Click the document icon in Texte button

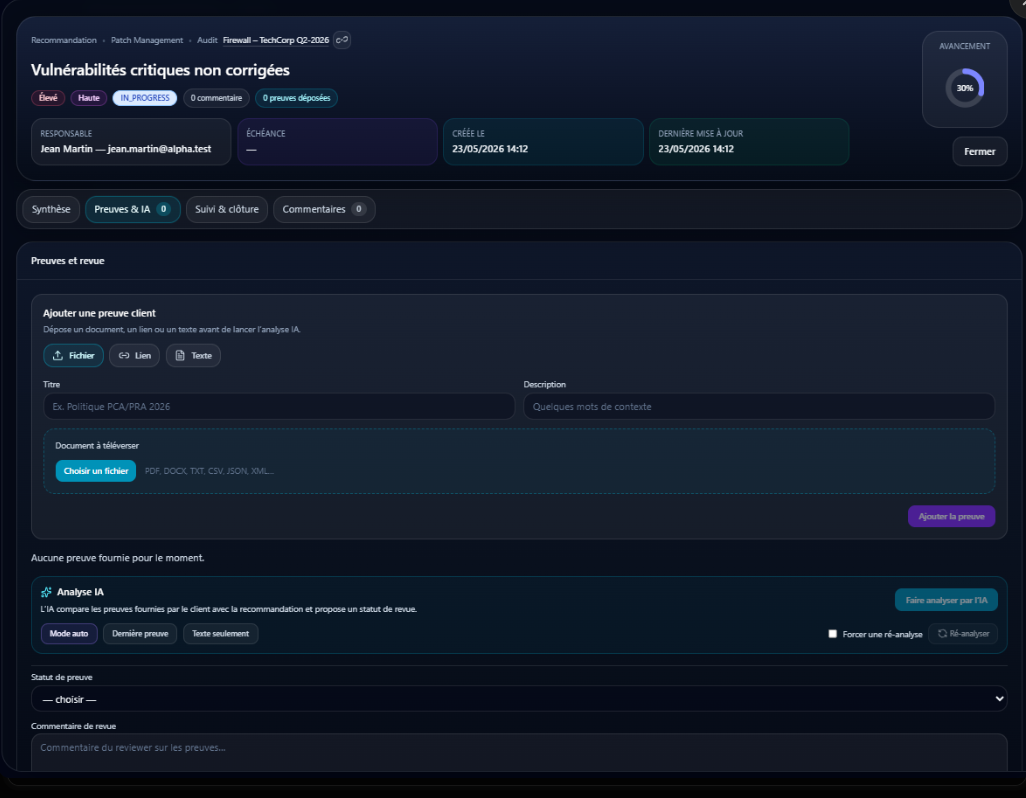click(180, 355)
